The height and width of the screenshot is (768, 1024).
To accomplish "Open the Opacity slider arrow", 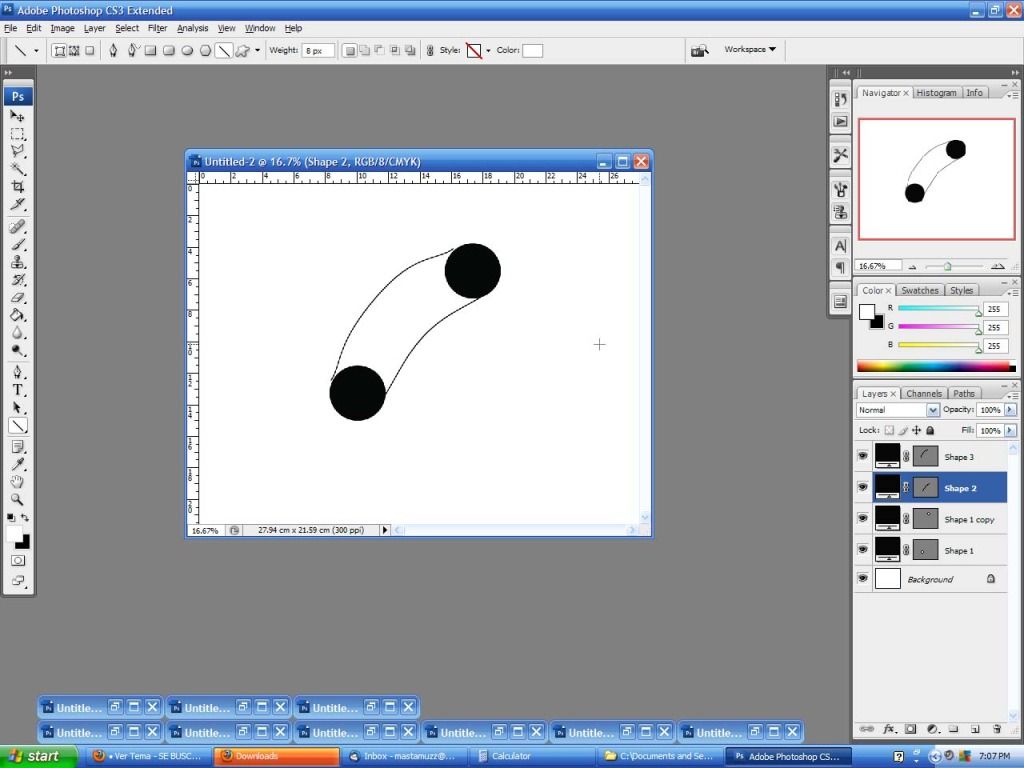I will pos(1010,409).
